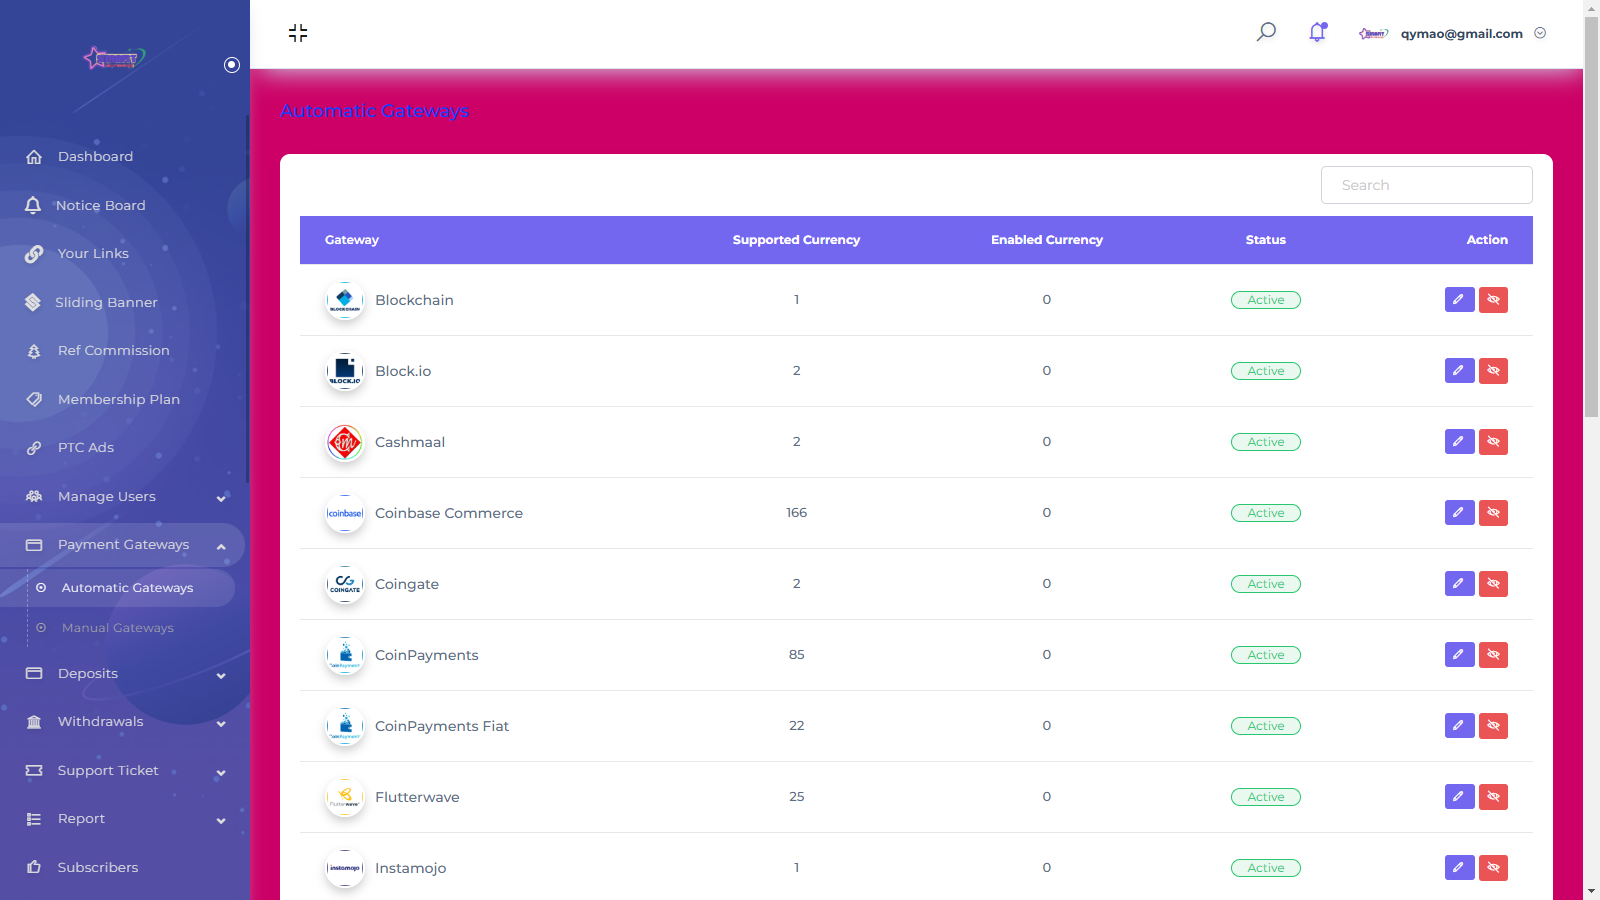This screenshot has width=1600, height=900.
Task: Edit the Blockchain gateway with pencil icon
Action: coord(1459,300)
